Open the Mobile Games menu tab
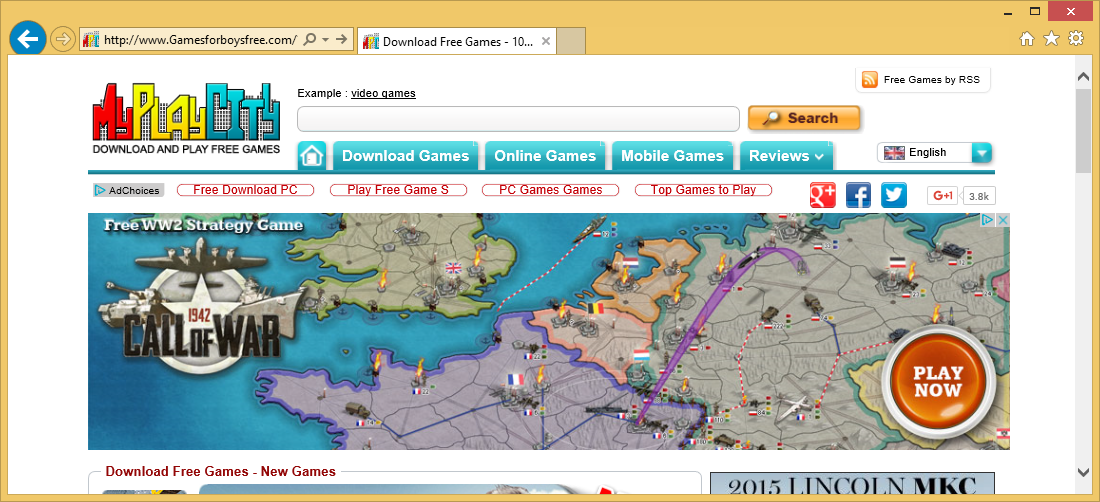This screenshot has height=502, width=1100. pyautogui.click(x=672, y=156)
